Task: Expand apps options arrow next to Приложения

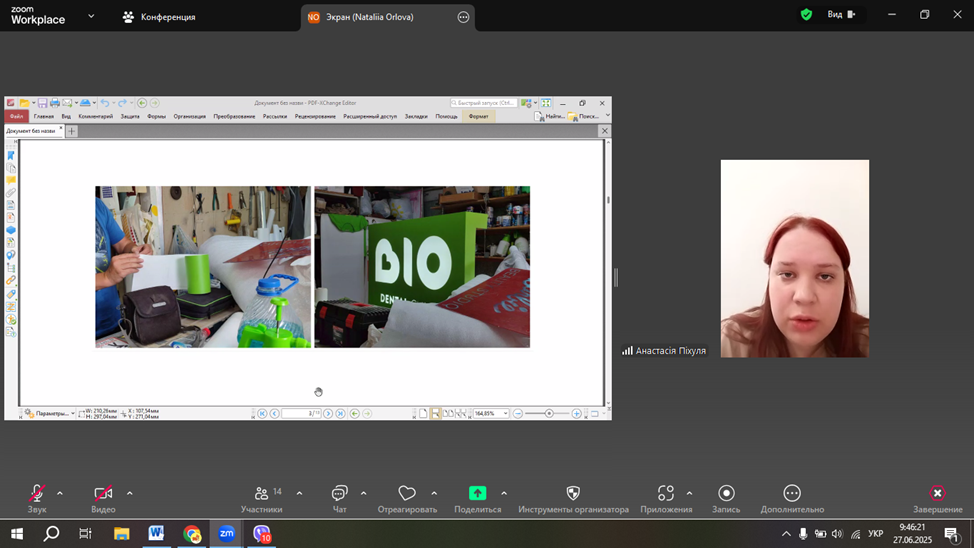Action: click(690, 493)
